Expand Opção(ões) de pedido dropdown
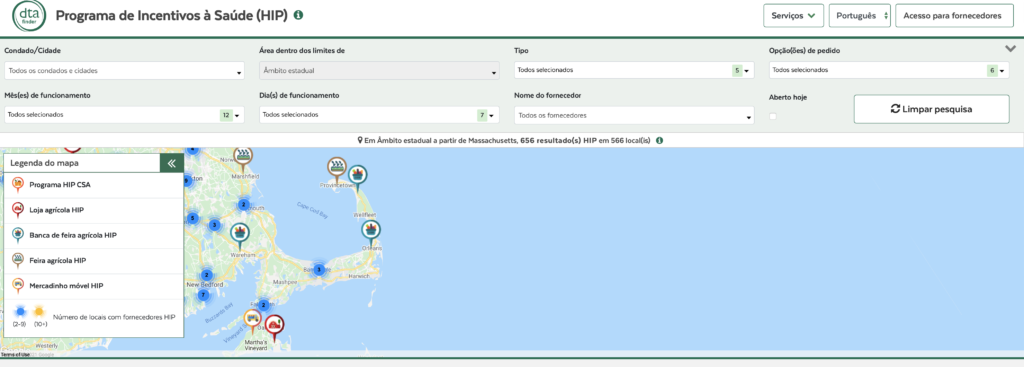The width and height of the screenshot is (1024, 367). [889, 70]
